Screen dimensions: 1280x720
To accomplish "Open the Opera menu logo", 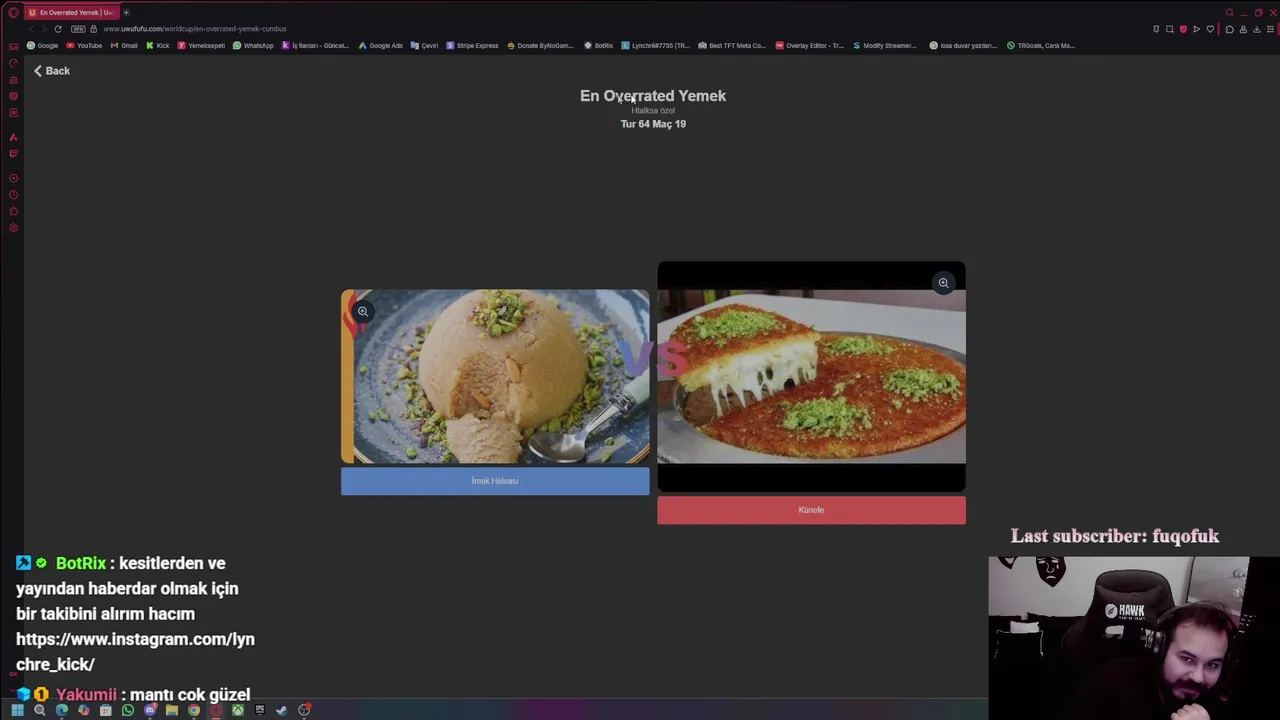I will [x=13, y=12].
